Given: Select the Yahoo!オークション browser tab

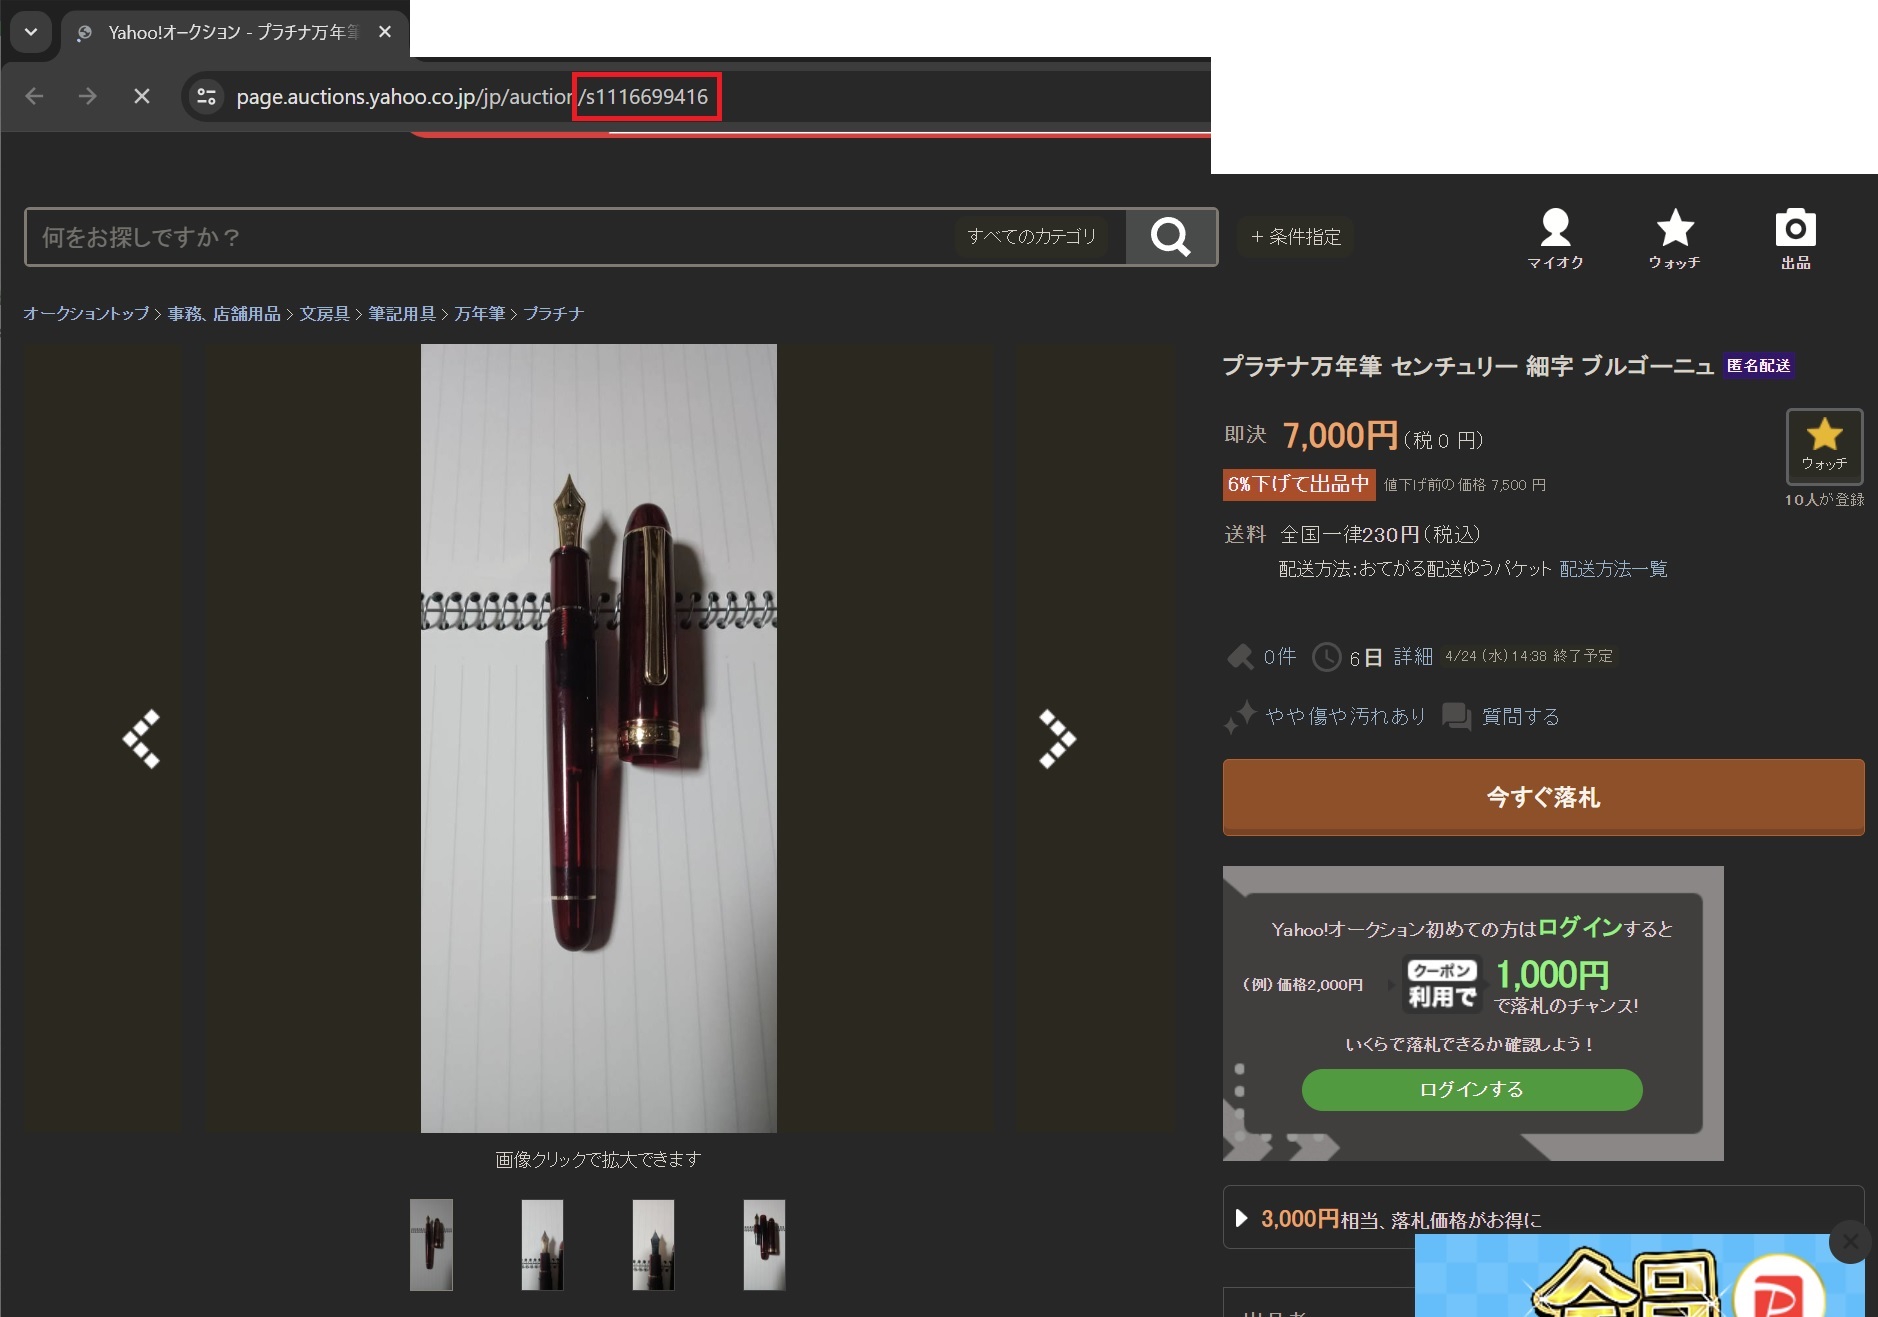Looking at the screenshot, I should pyautogui.click(x=234, y=32).
